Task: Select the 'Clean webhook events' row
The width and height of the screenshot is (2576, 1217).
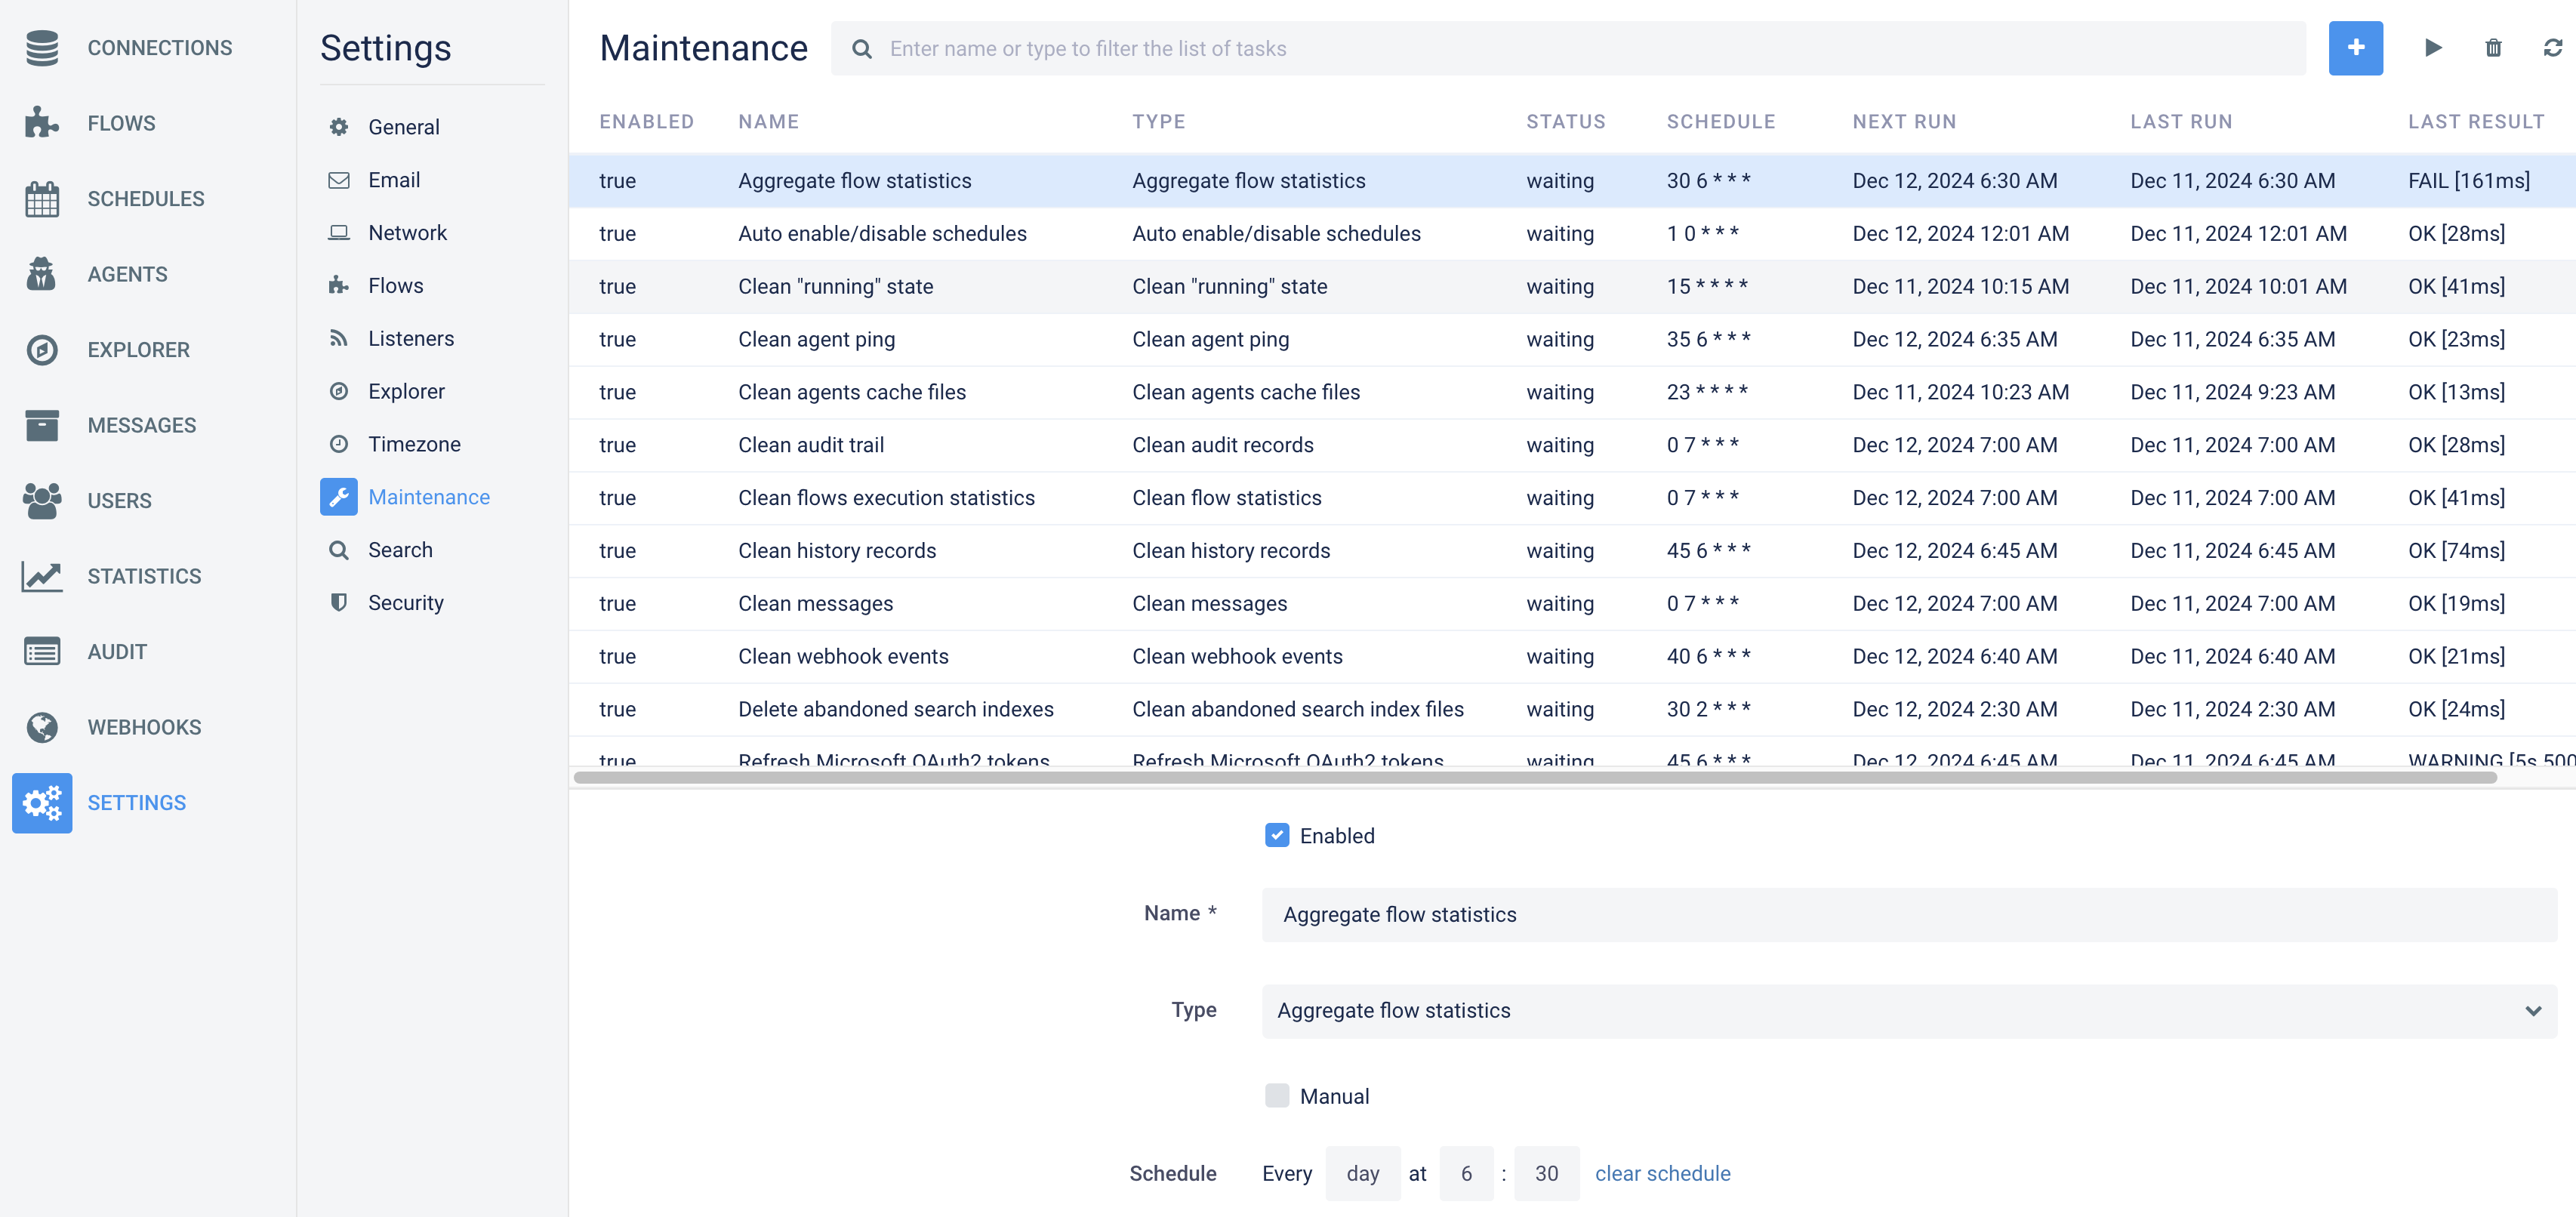Action: coord(1572,657)
